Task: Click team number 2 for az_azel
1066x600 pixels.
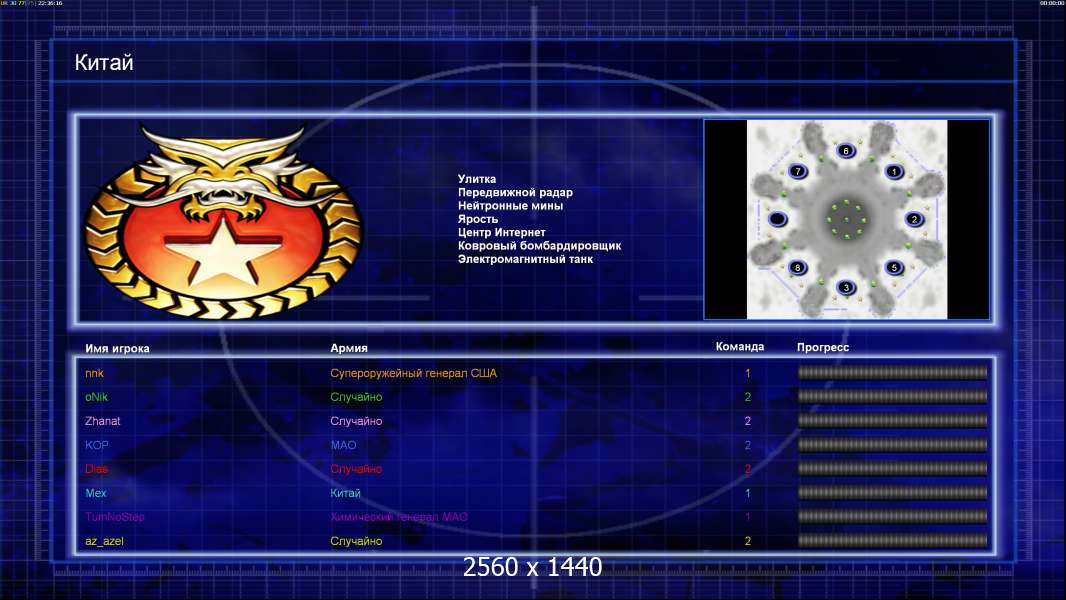Action: (748, 542)
